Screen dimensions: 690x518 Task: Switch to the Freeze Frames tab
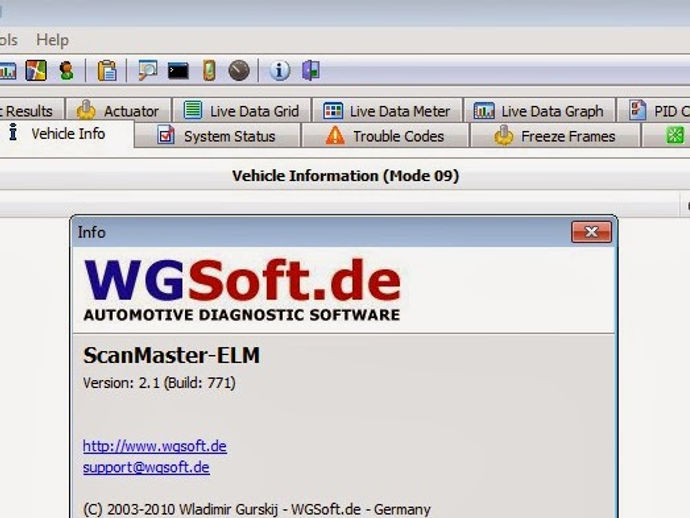click(555, 136)
